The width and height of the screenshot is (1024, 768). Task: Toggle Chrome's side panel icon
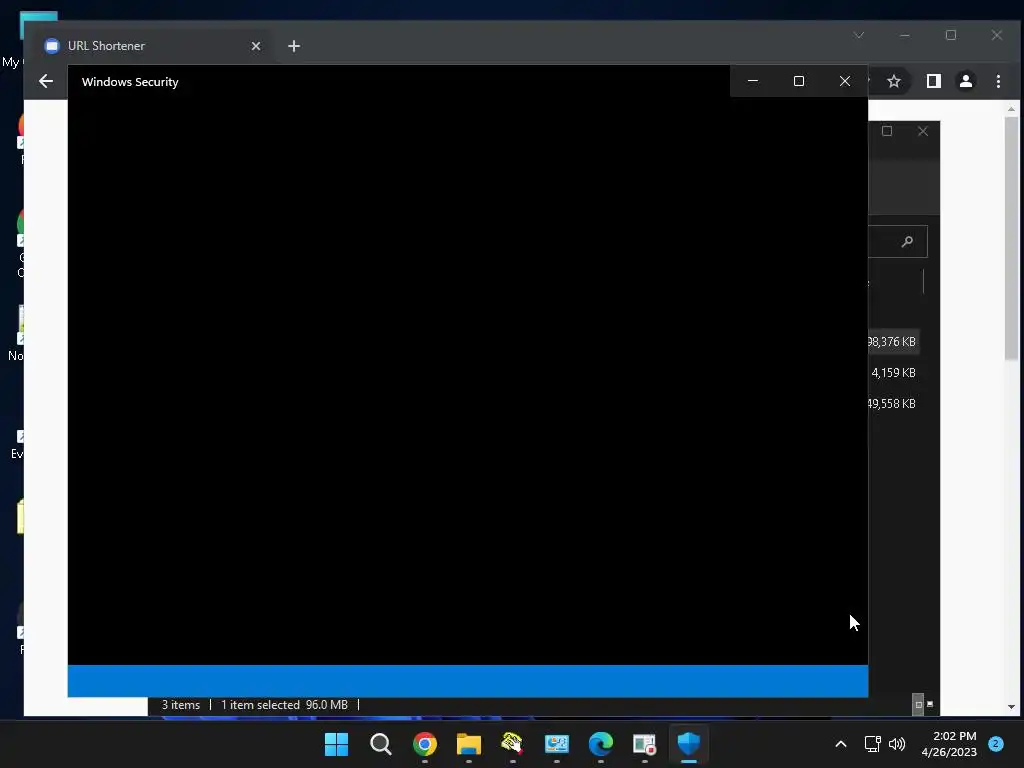[933, 81]
